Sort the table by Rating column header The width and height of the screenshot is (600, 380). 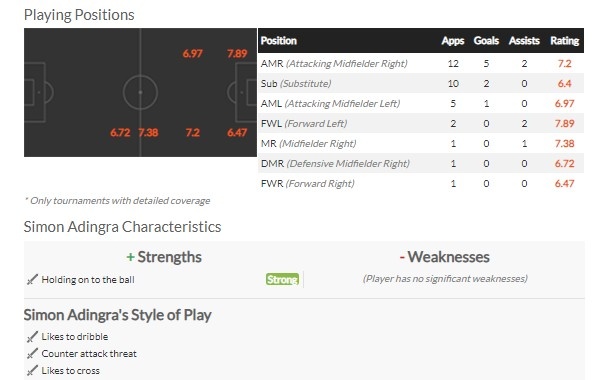tap(564, 41)
